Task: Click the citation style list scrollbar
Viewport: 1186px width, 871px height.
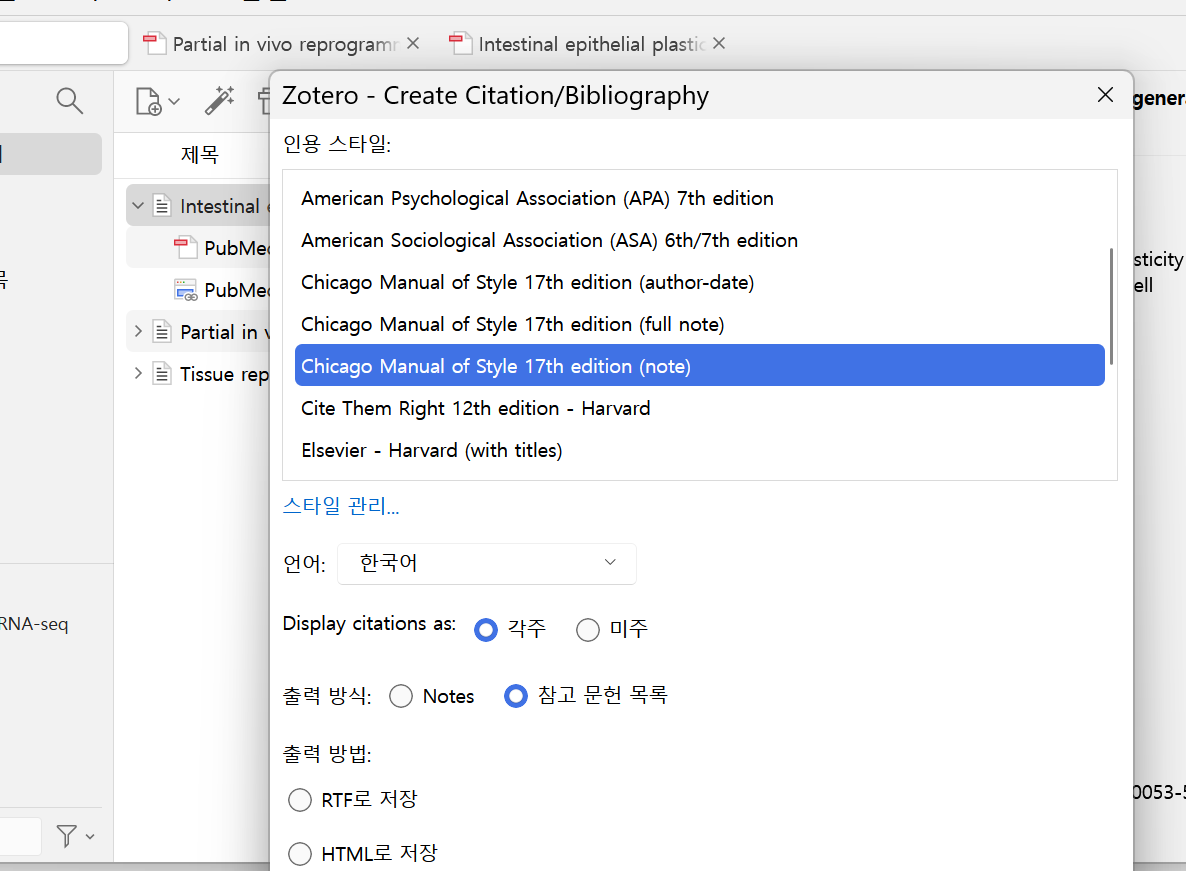Action: click(1111, 306)
